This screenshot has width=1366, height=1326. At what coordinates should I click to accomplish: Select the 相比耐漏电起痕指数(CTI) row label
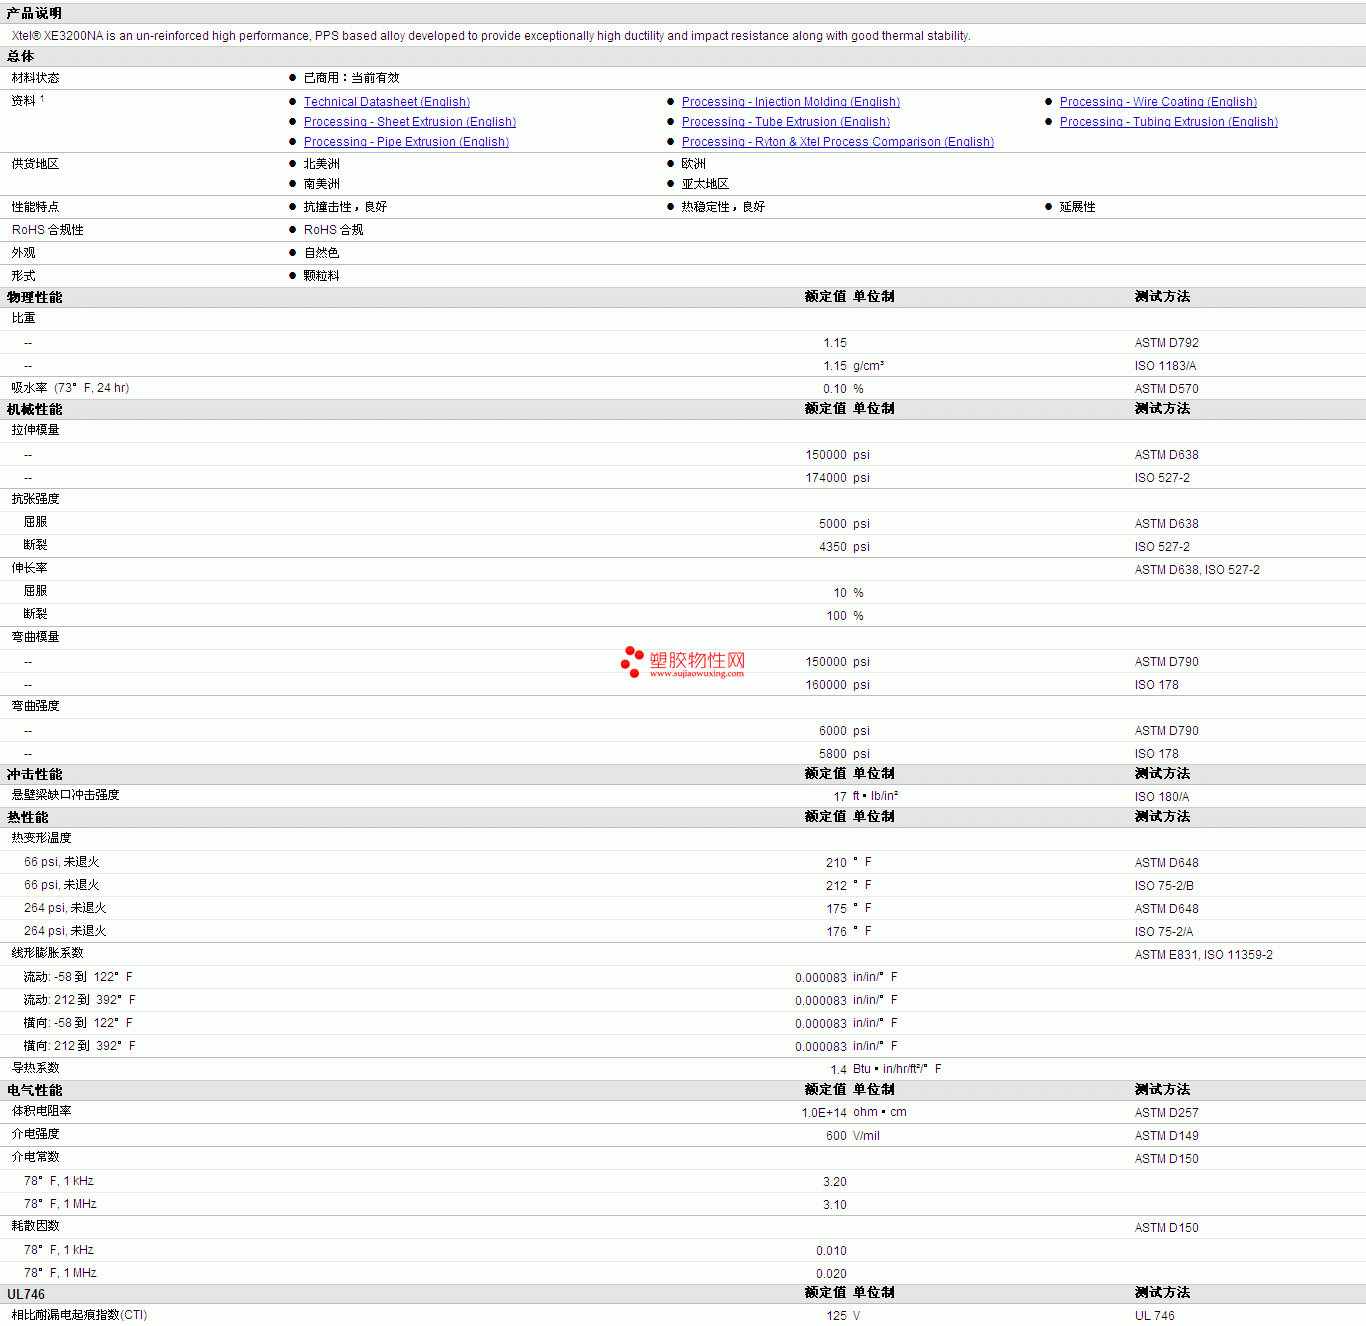79,1315
